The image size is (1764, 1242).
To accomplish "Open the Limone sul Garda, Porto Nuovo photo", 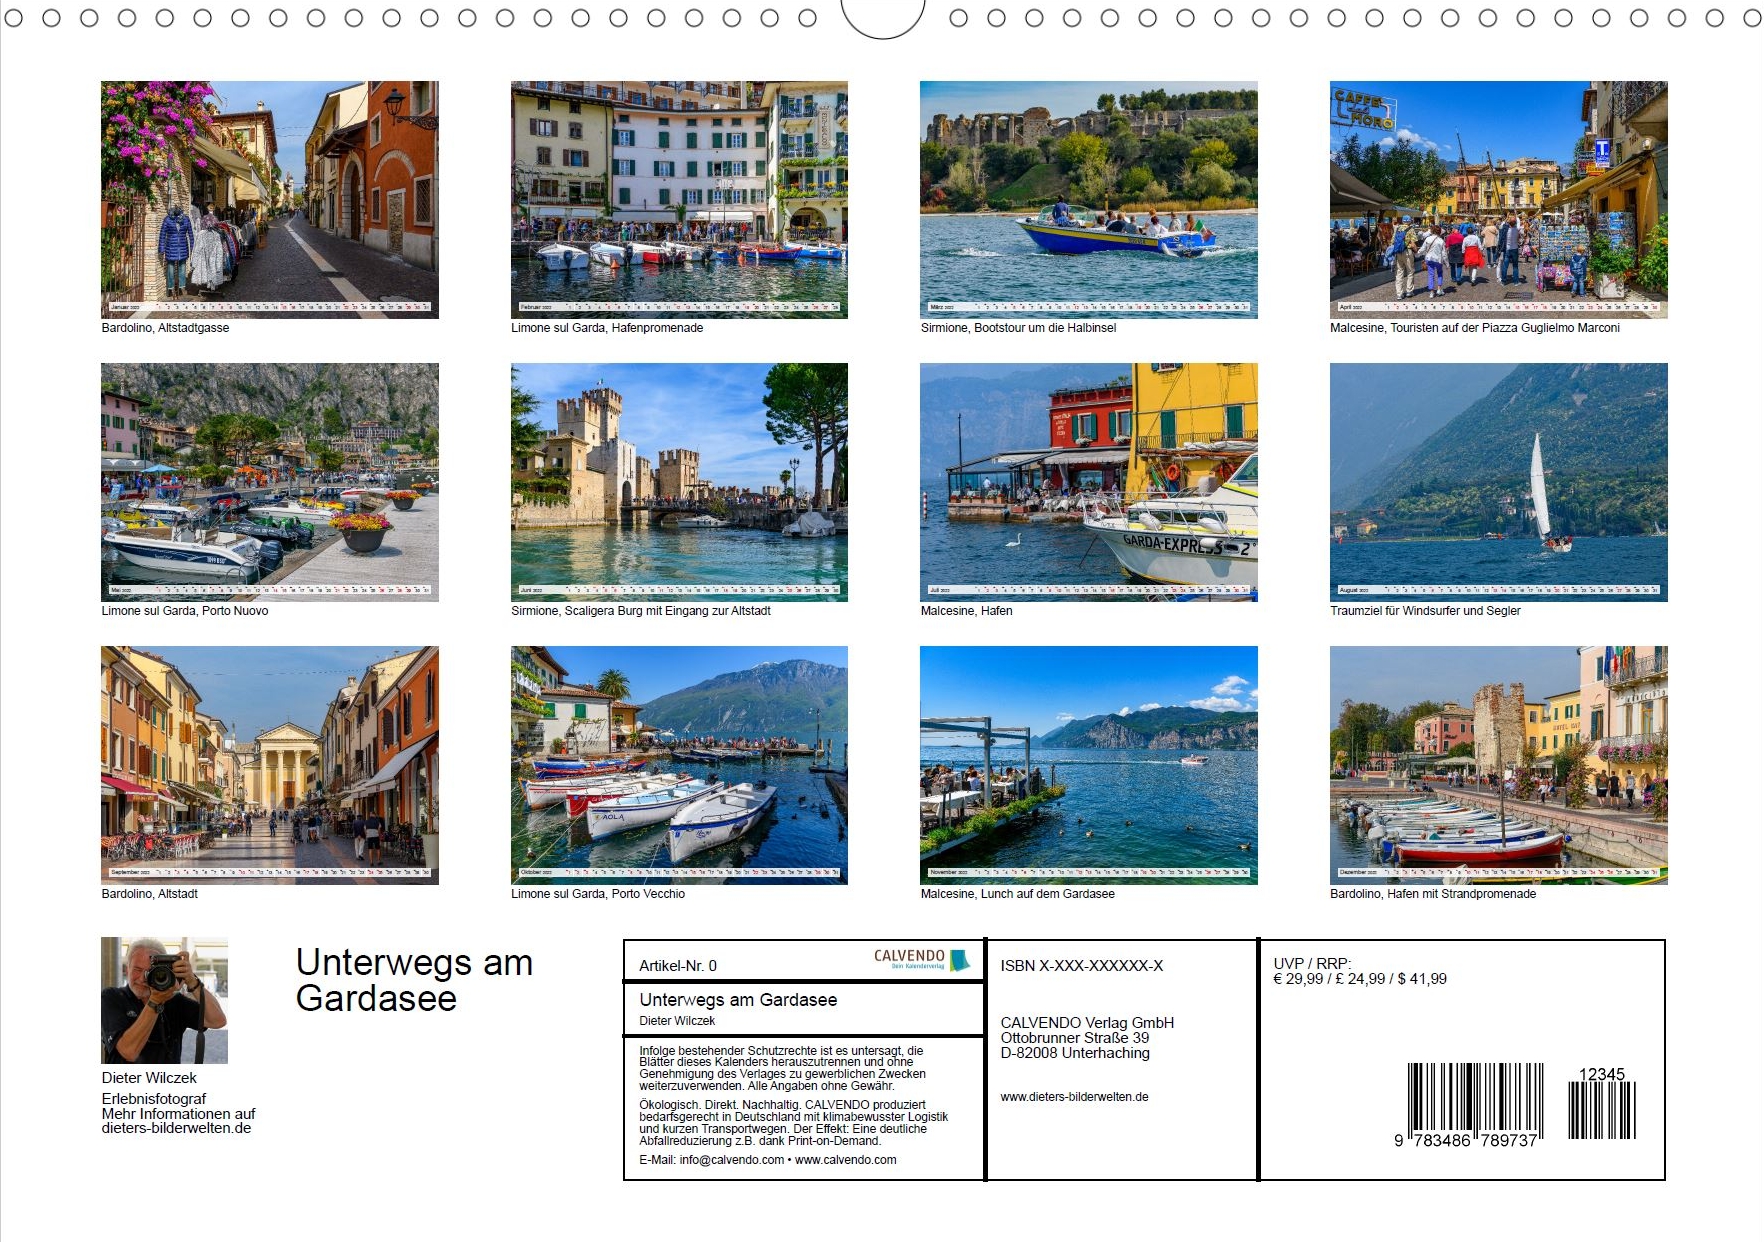I will tap(269, 482).
